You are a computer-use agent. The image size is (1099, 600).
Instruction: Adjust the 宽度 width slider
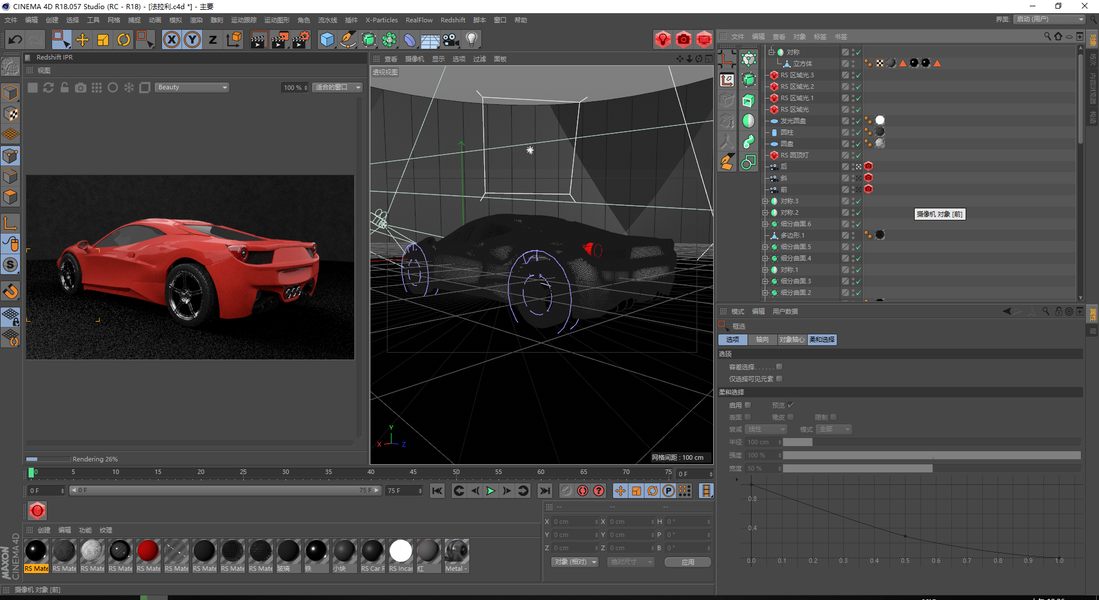(x=931, y=468)
